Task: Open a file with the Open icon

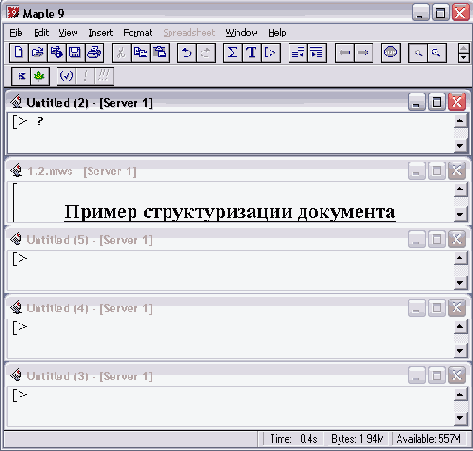Action: (x=38, y=53)
